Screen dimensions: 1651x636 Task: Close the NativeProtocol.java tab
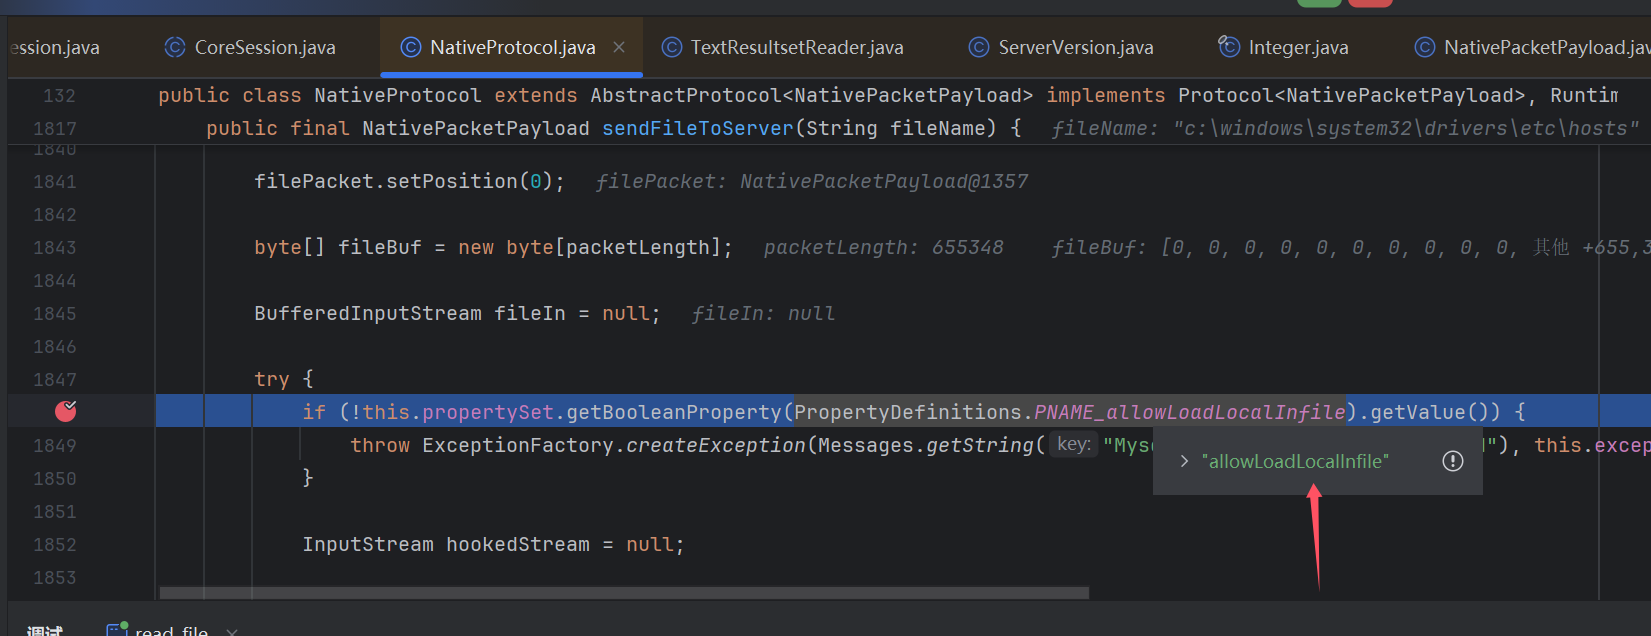pos(619,47)
